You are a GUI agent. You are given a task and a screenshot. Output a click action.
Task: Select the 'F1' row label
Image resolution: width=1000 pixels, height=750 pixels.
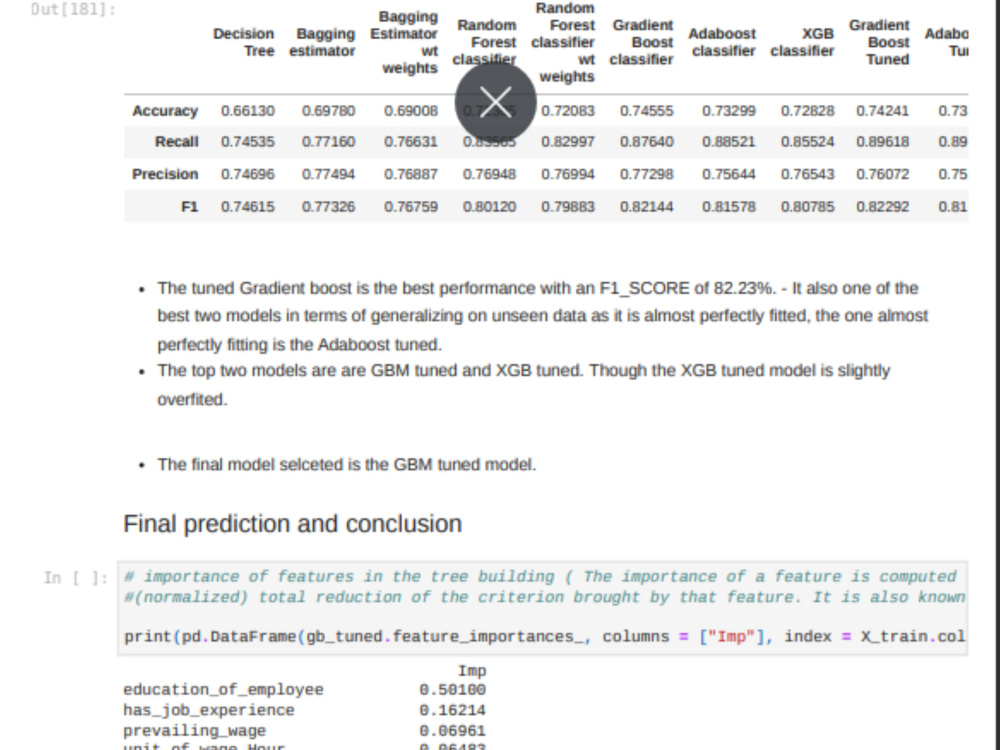190,207
